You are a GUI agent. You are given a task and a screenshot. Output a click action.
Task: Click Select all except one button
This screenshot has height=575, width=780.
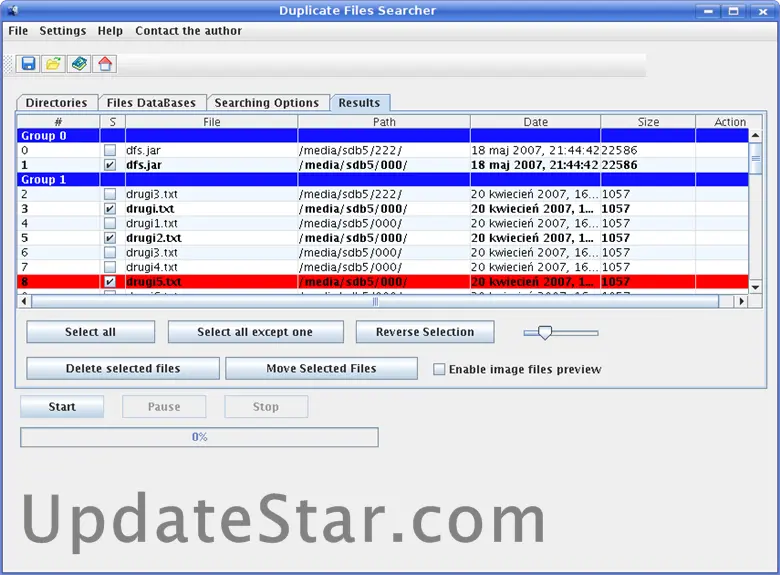[255, 332]
